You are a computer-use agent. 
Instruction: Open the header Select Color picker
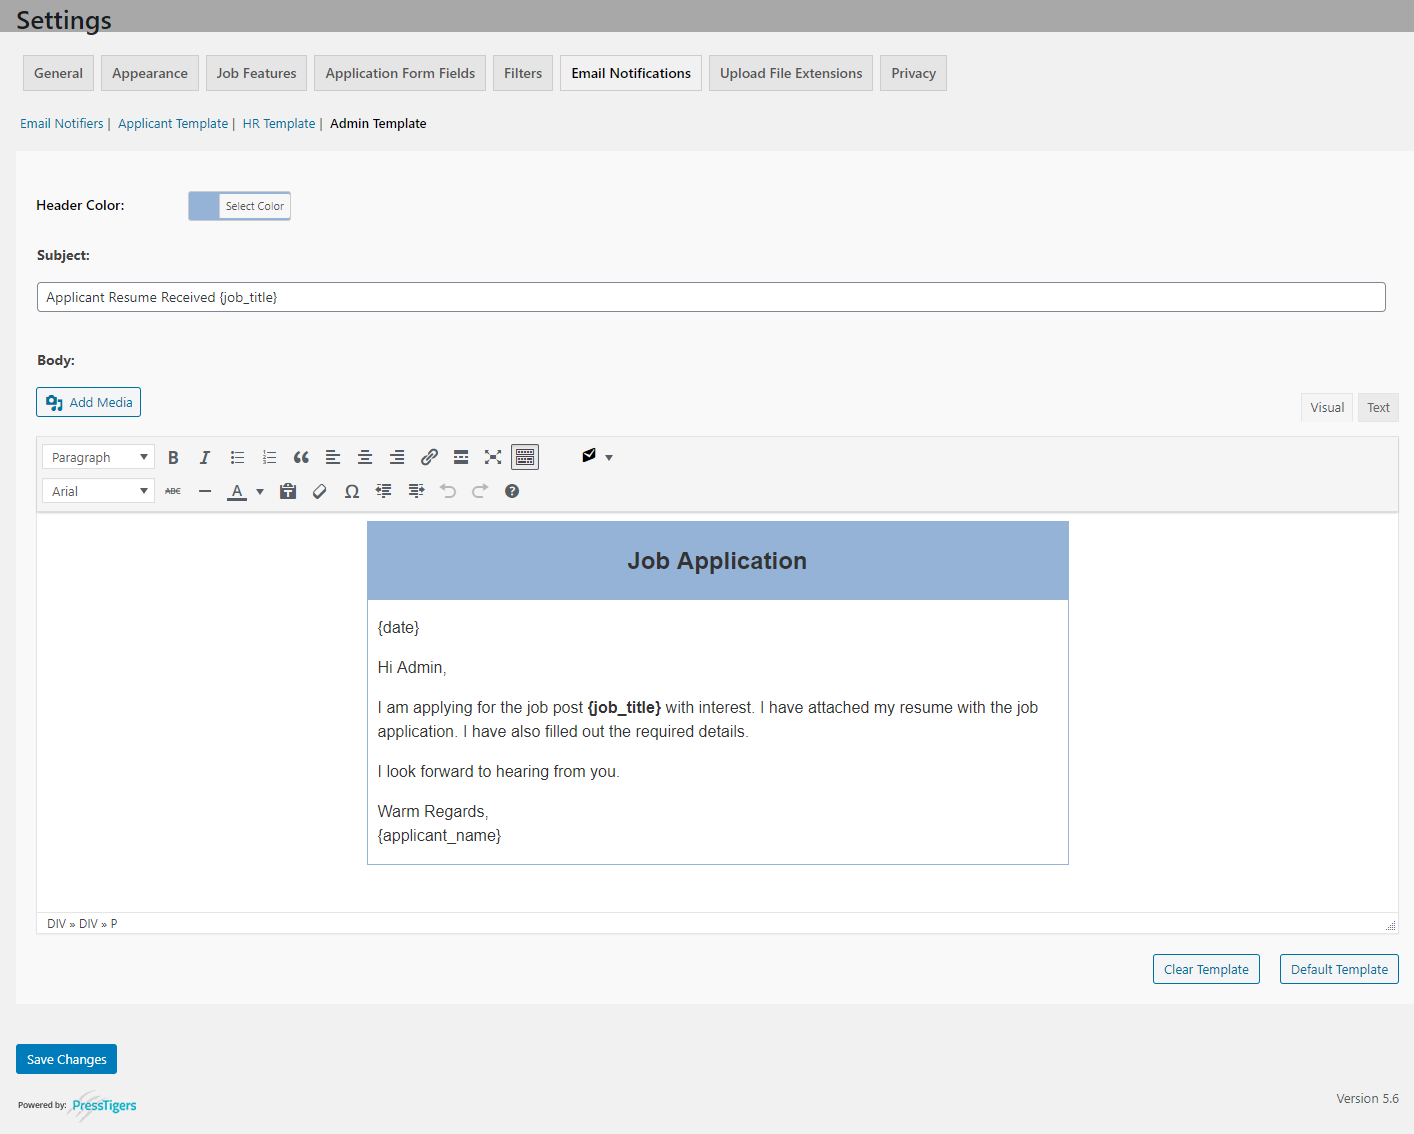pos(253,205)
